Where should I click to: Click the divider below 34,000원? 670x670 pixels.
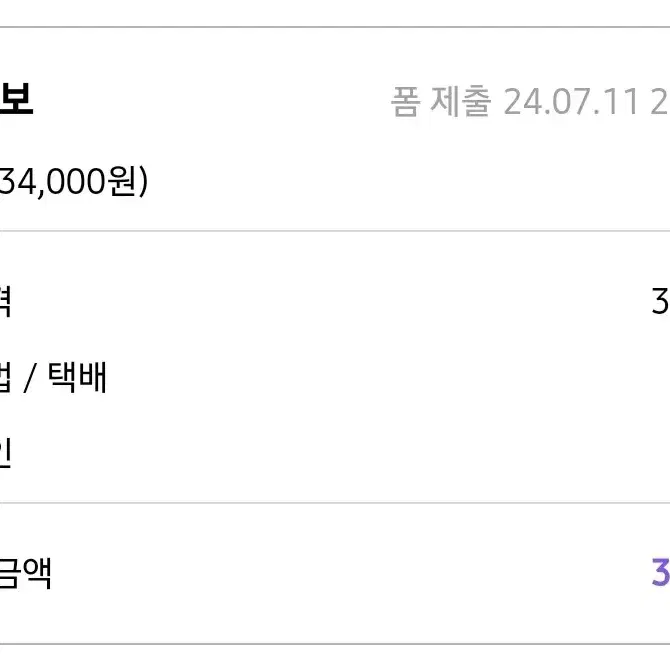335,231
